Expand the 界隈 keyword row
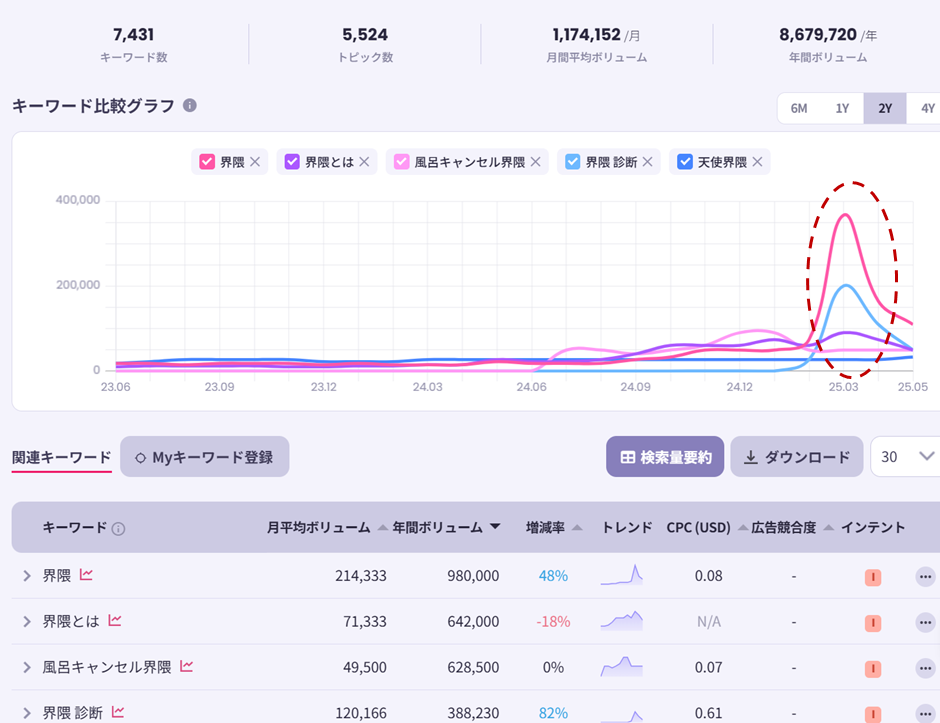The image size is (940, 723). coord(27,576)
